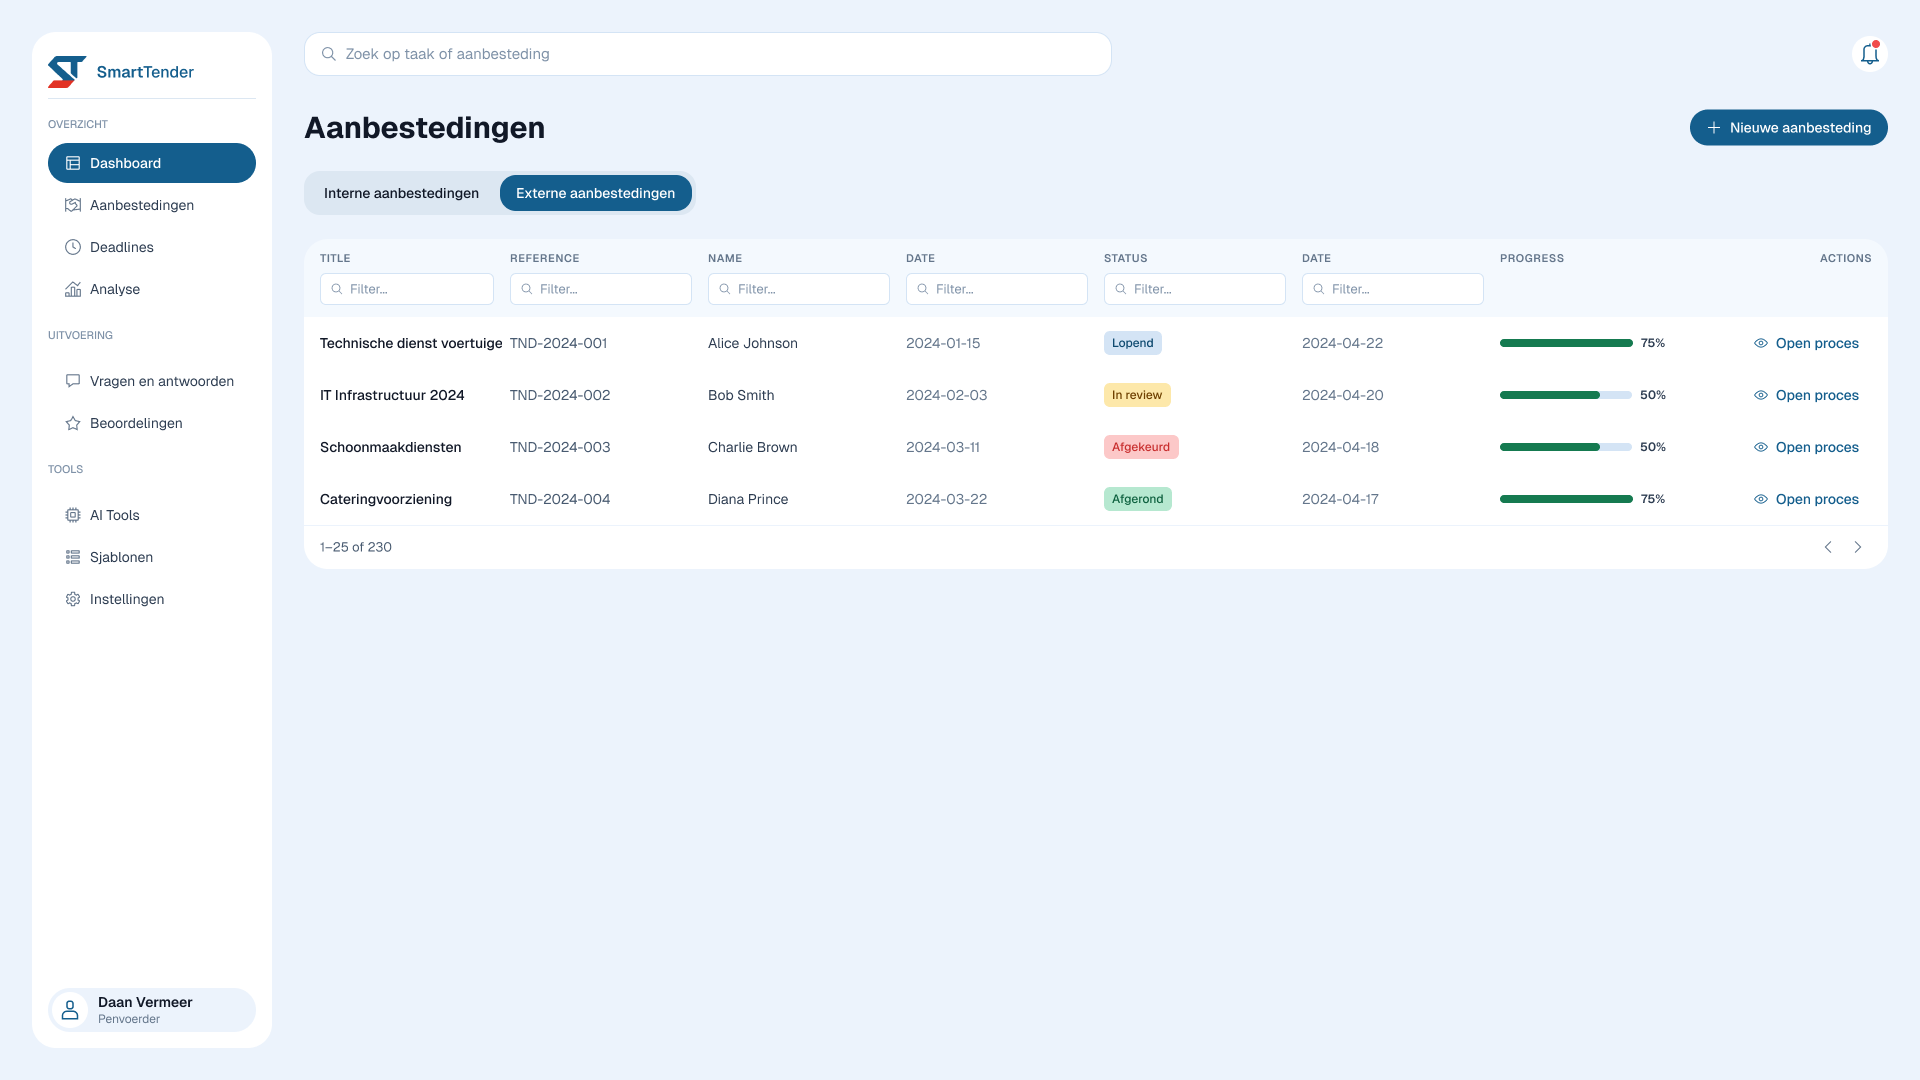
Task: Click the search magnifier icon in top bar
Action: click(x=328, y=54)
